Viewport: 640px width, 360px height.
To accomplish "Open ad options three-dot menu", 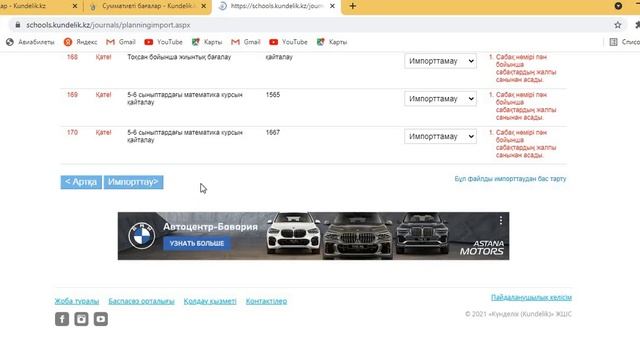I will click(500, 221).
